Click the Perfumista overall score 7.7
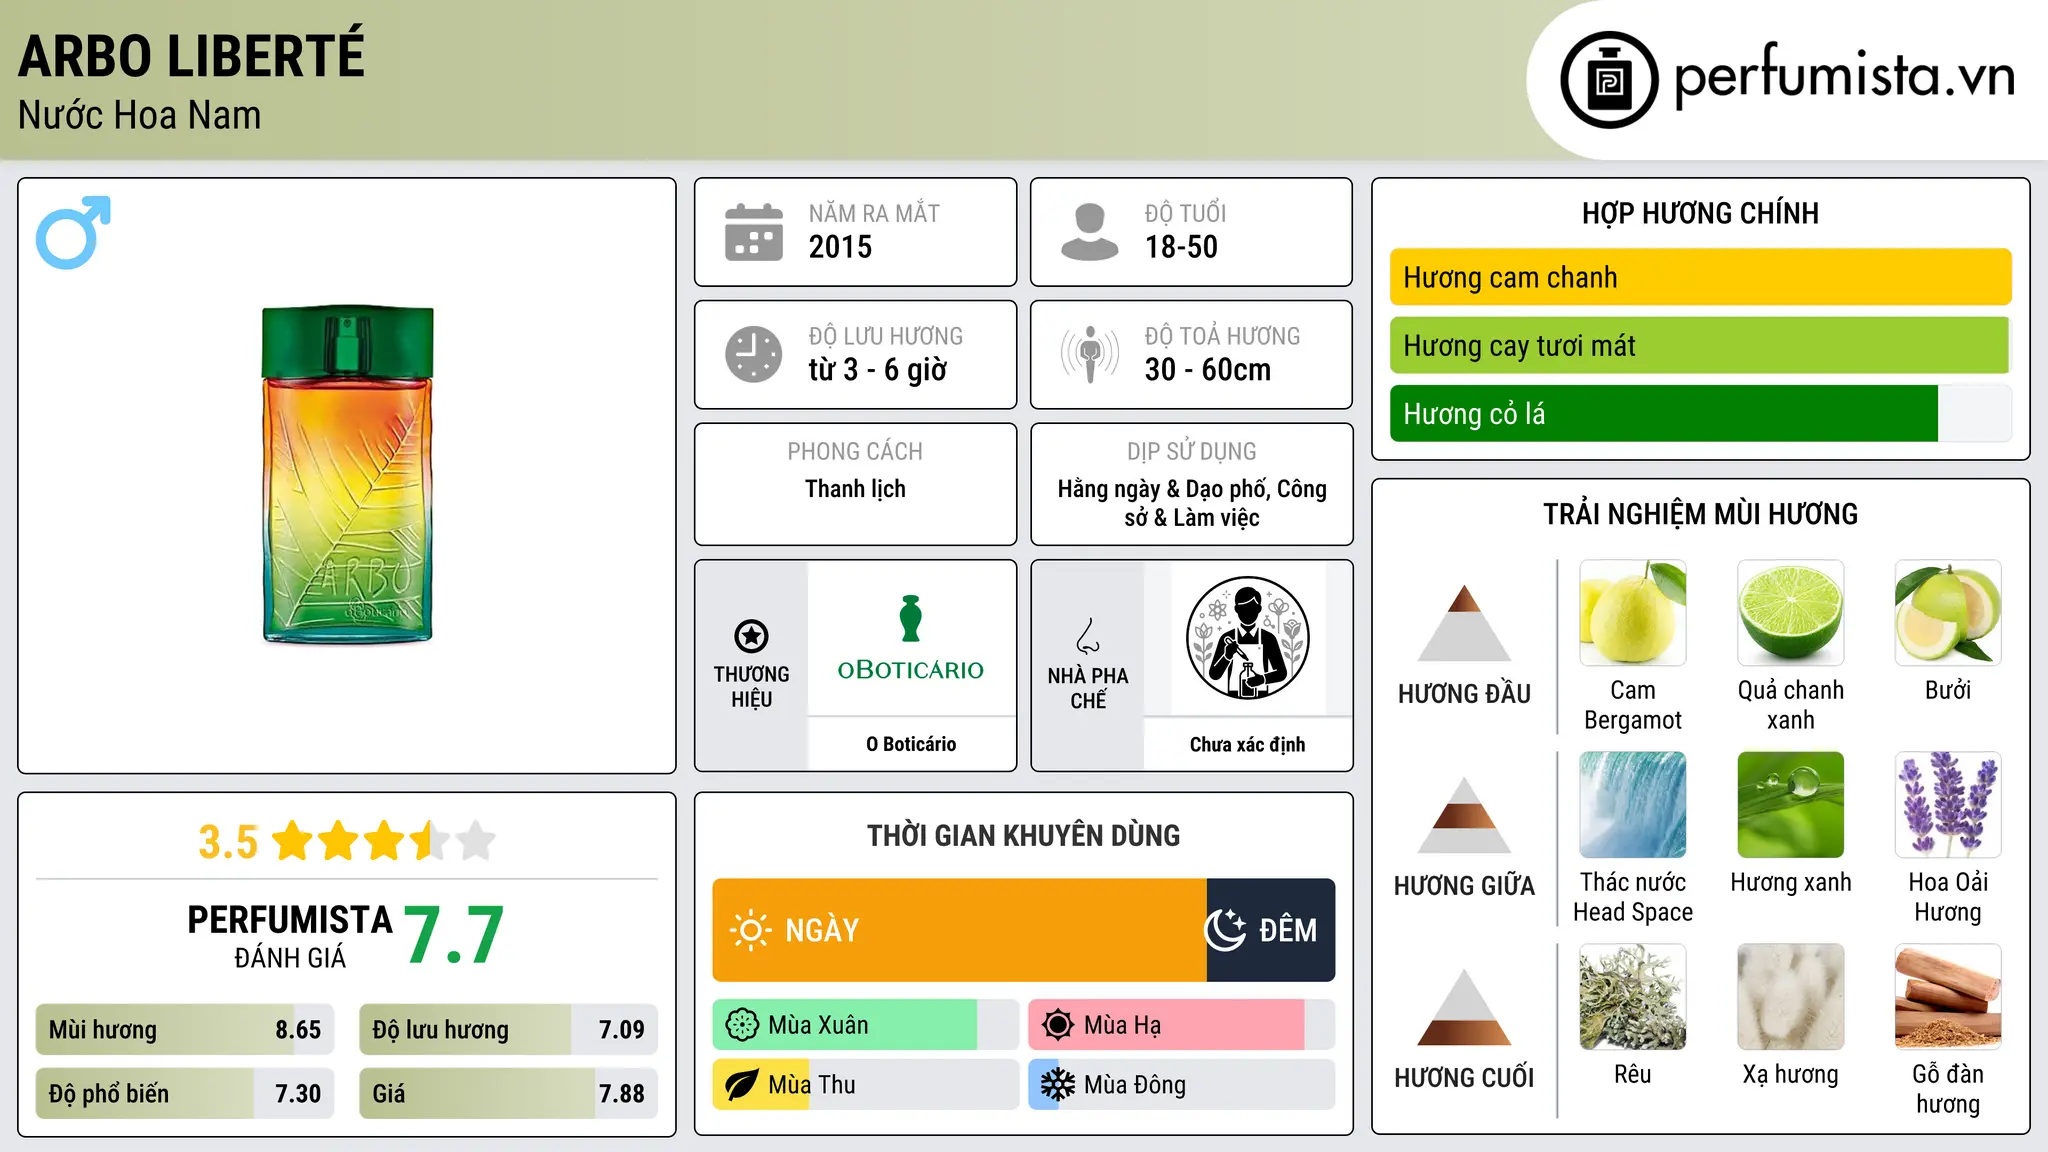Image resolution: width=2048 pixels, height=1152 pixels. 455,935
